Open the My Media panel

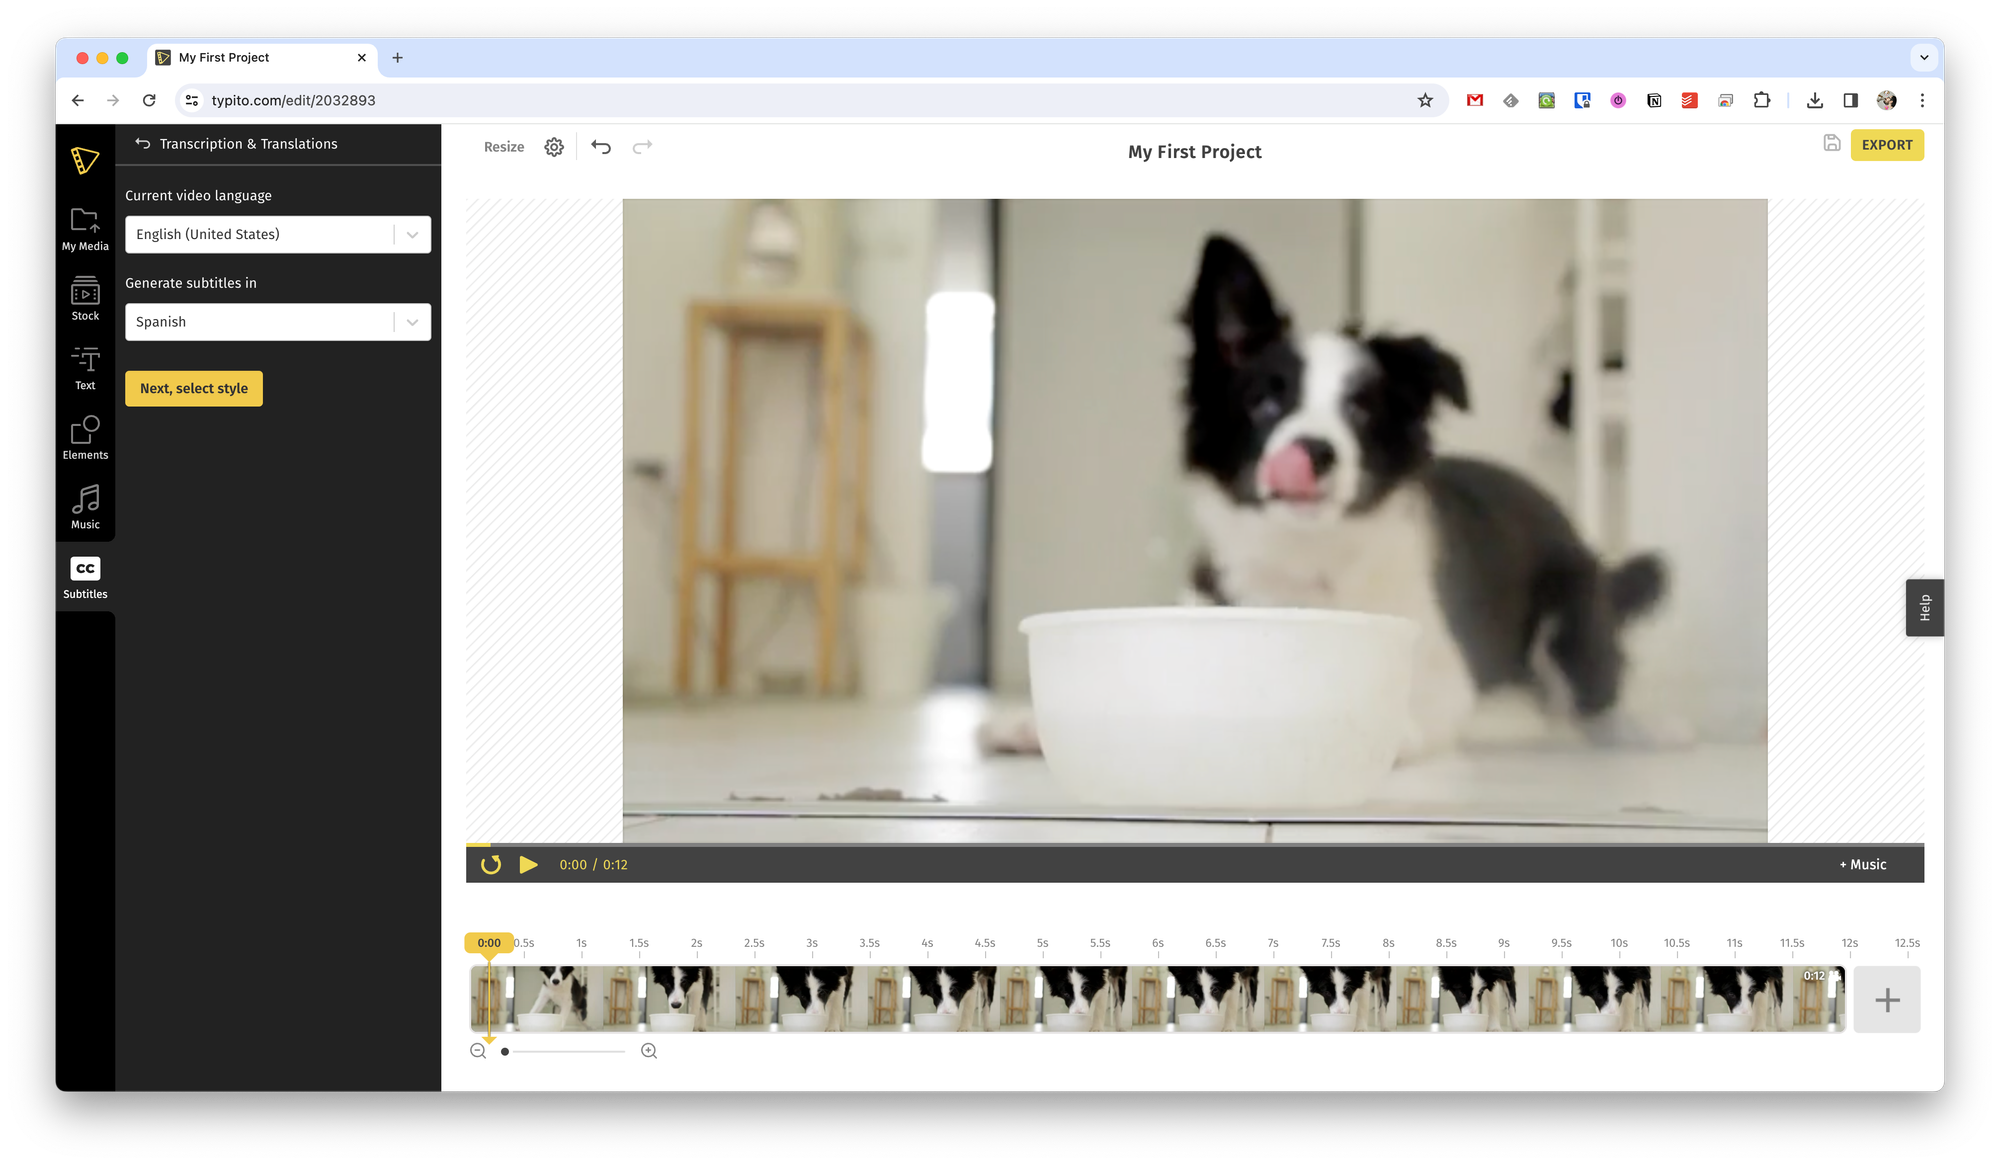pos(85,228)
